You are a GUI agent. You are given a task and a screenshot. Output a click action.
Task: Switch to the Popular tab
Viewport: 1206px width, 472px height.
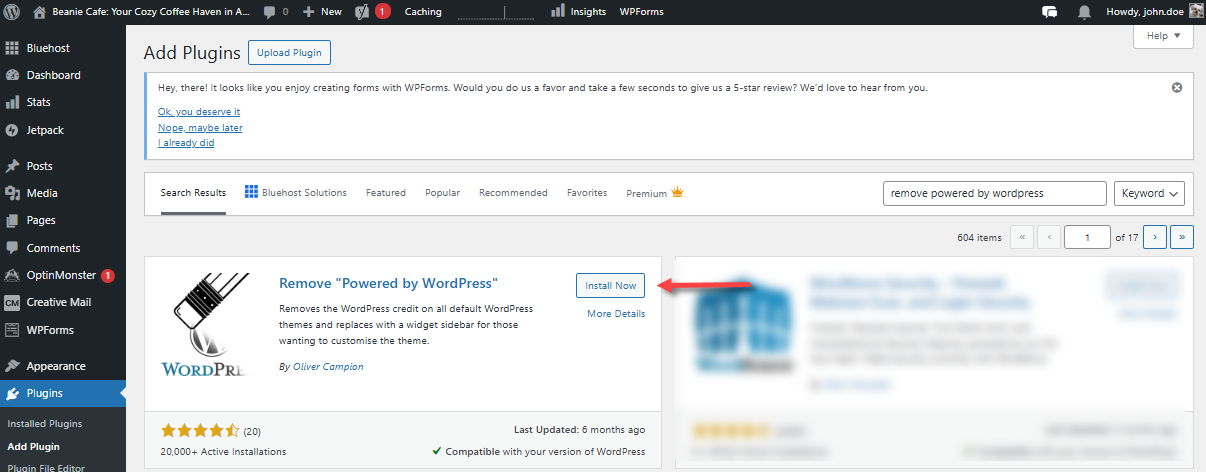tap(442, 193)
